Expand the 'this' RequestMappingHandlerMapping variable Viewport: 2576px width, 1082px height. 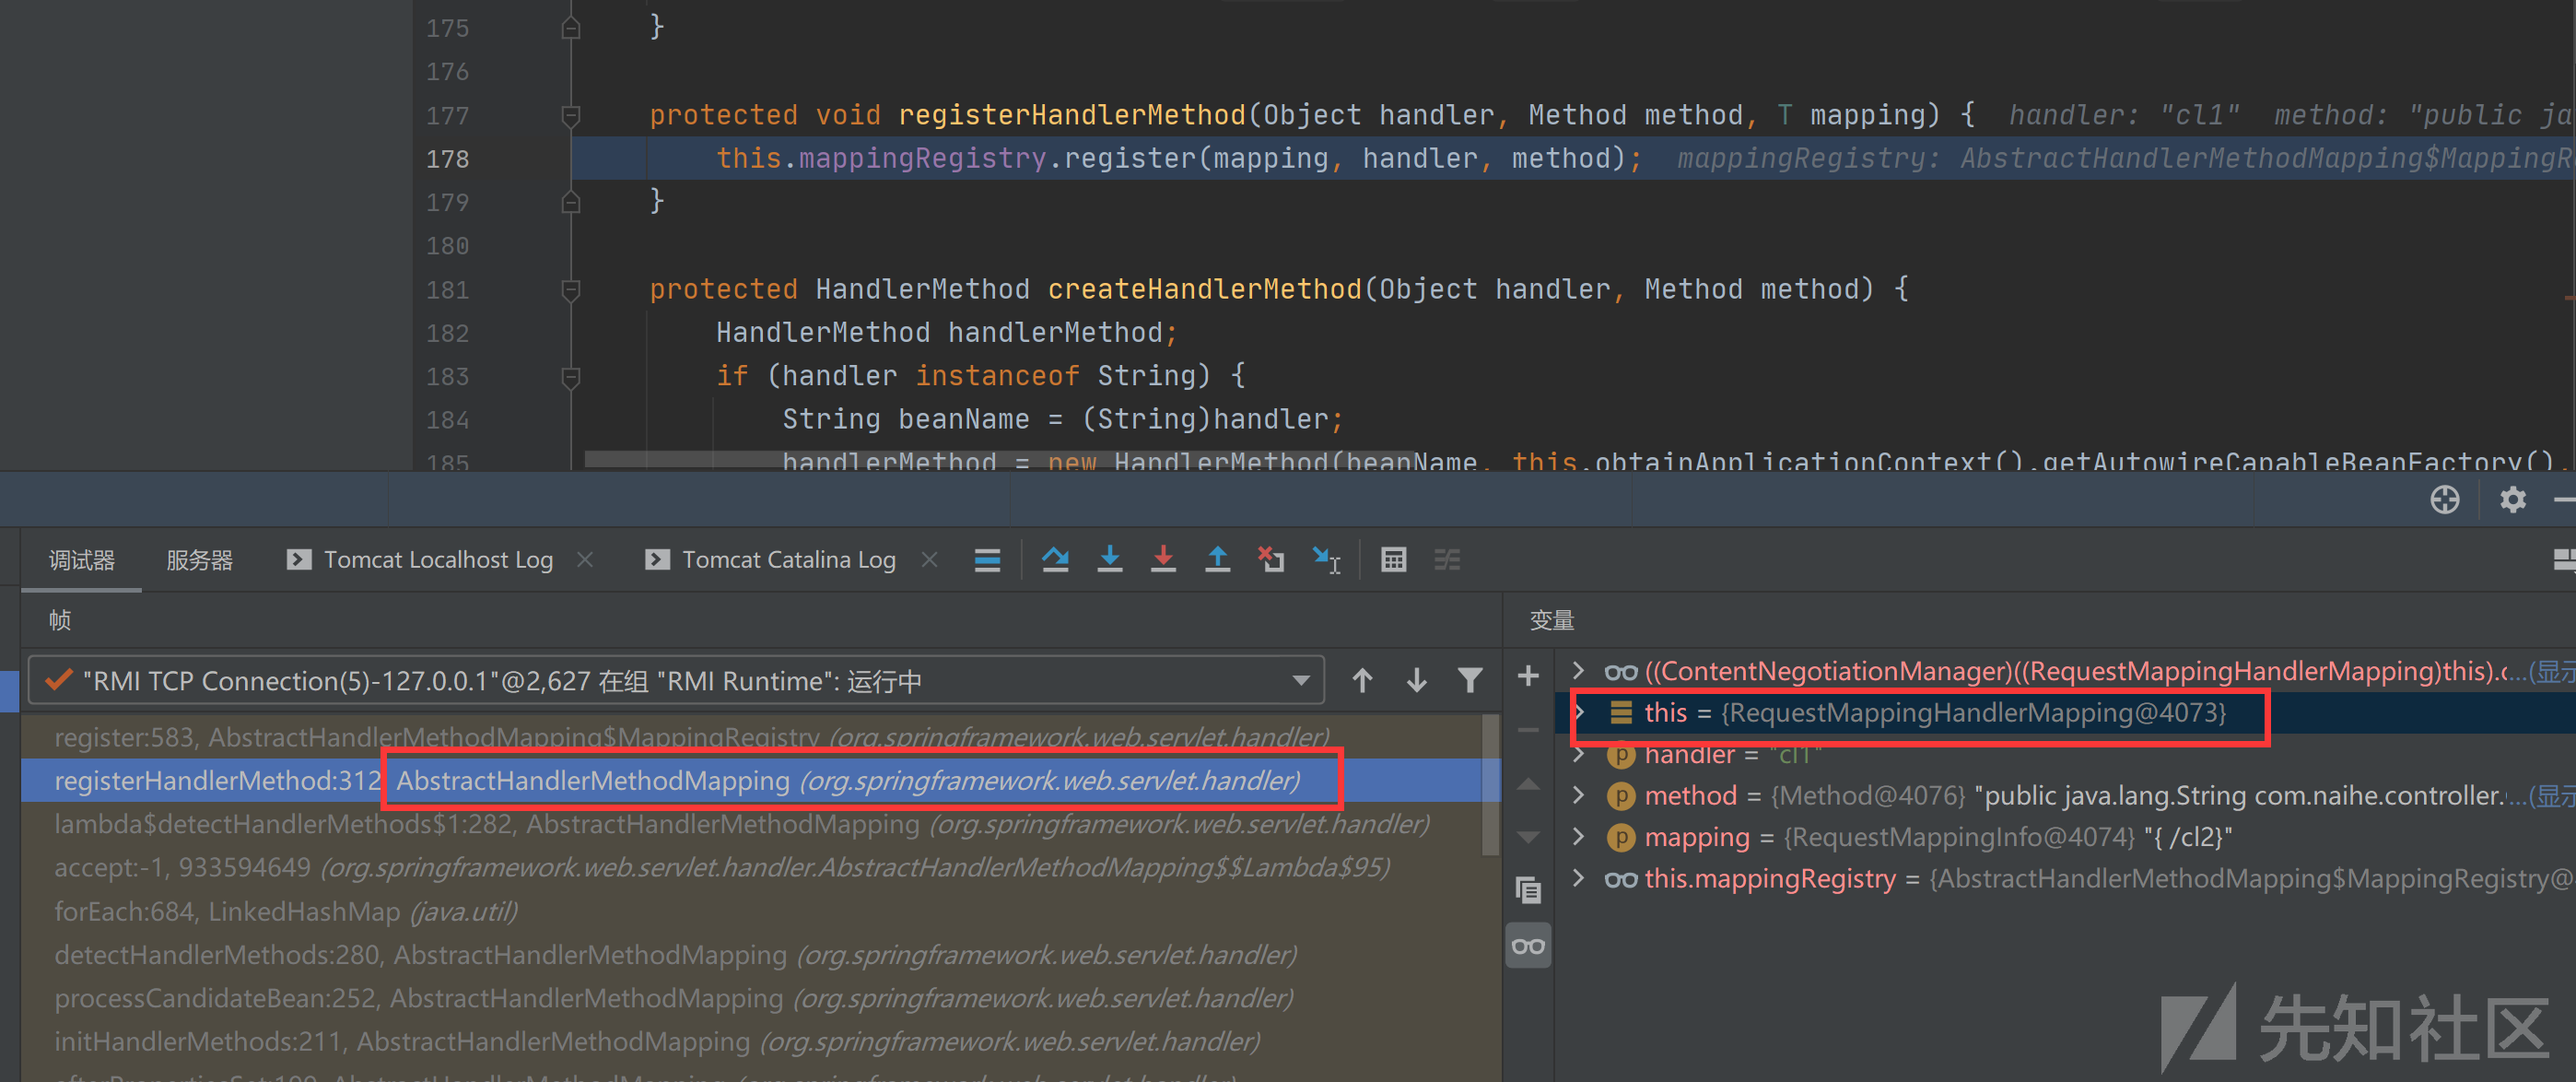coord(1579,713)
